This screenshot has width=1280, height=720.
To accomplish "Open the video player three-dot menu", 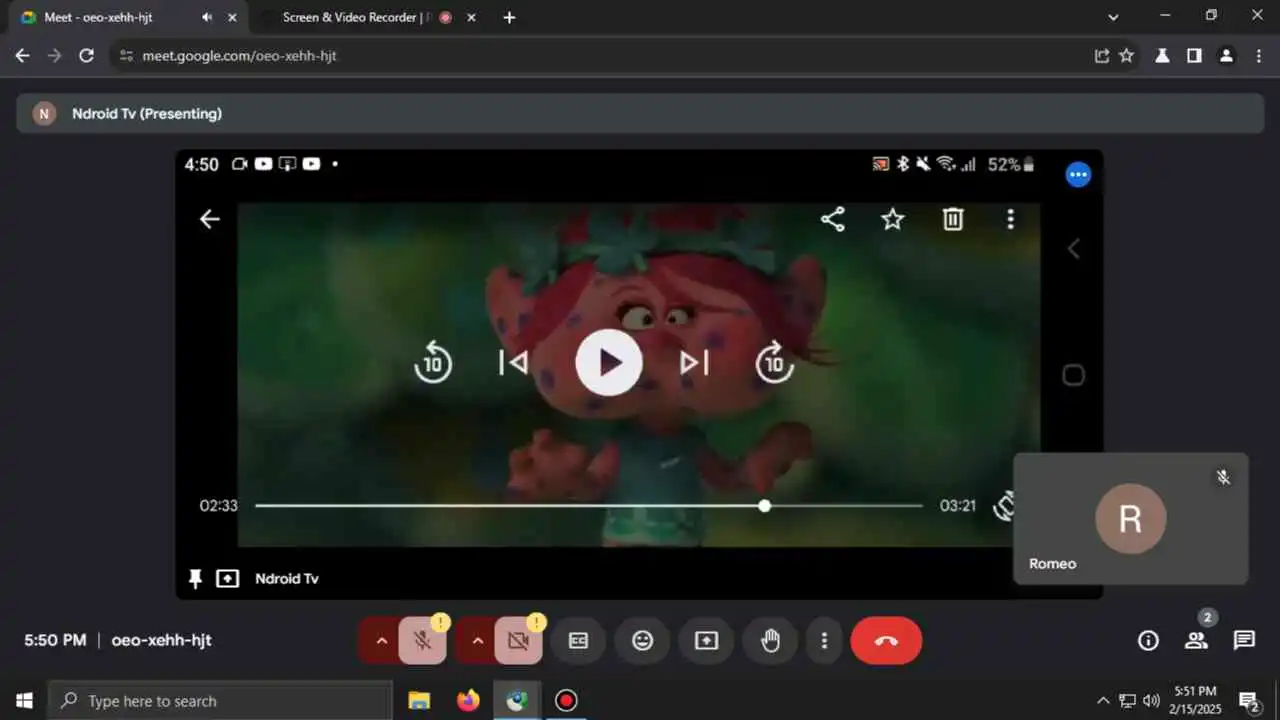I will click(x=1011, y=219).
